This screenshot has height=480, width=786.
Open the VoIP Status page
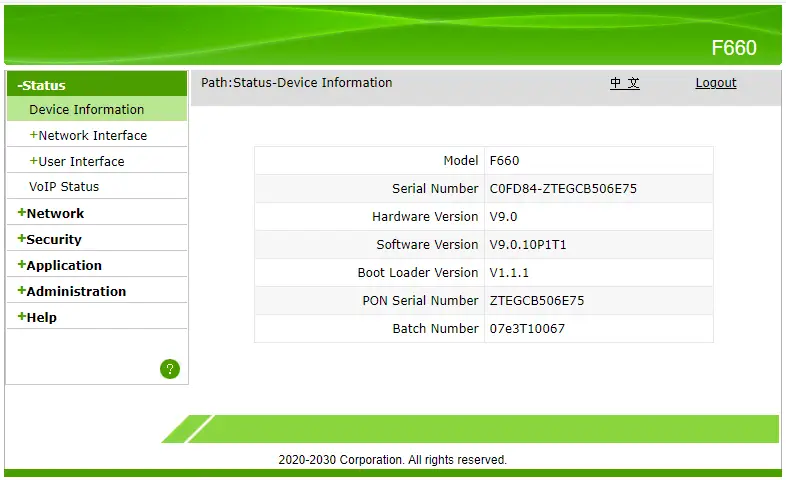click(64, 187)
